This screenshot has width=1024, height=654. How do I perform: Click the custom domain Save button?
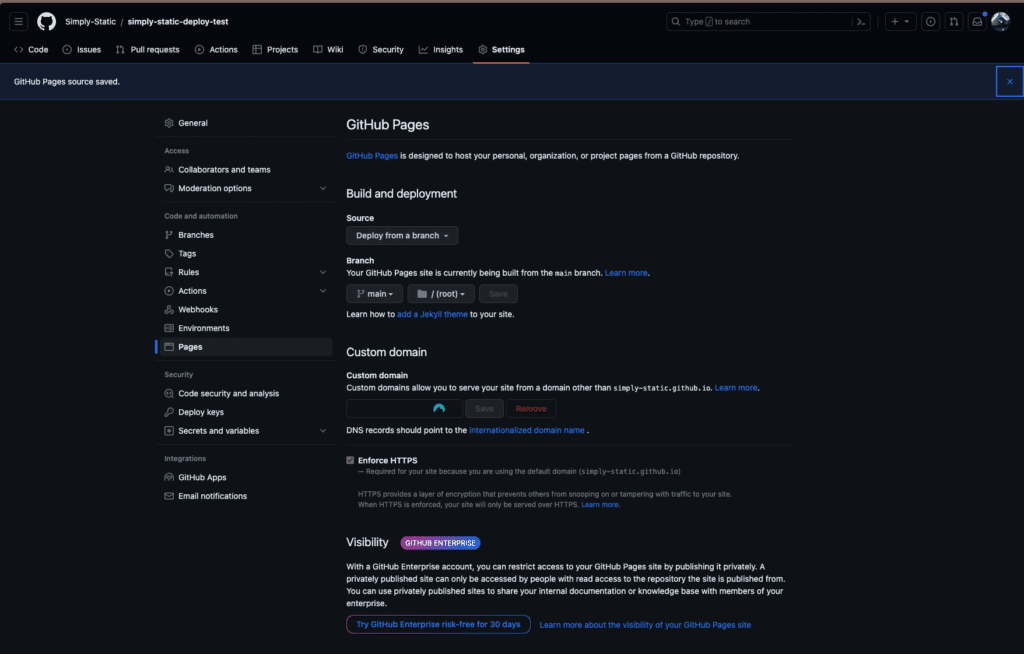tap(484, 408)
